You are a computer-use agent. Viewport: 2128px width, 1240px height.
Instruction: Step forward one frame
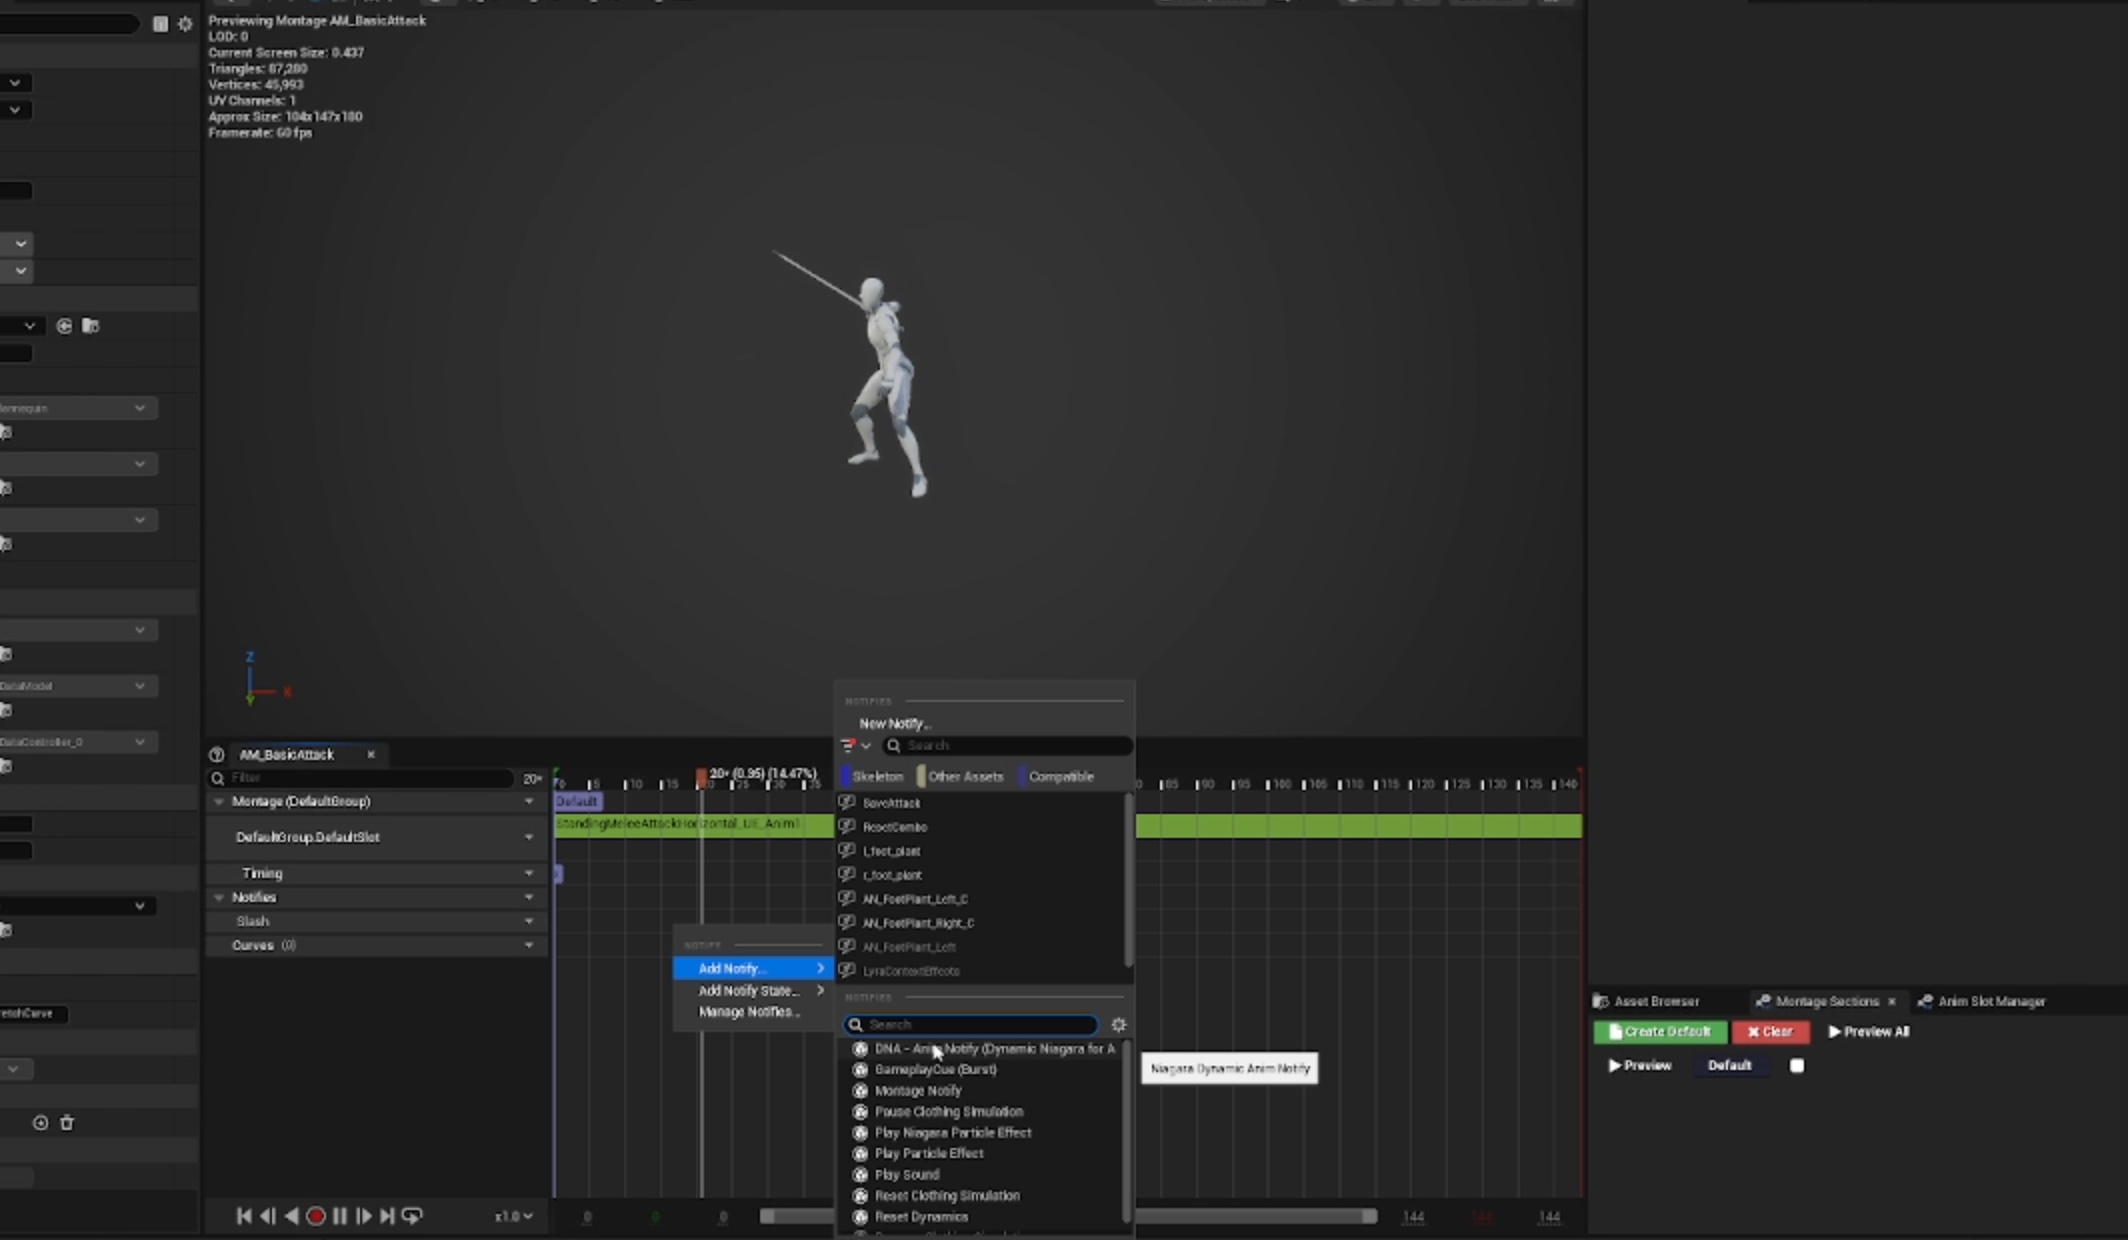364,1216
